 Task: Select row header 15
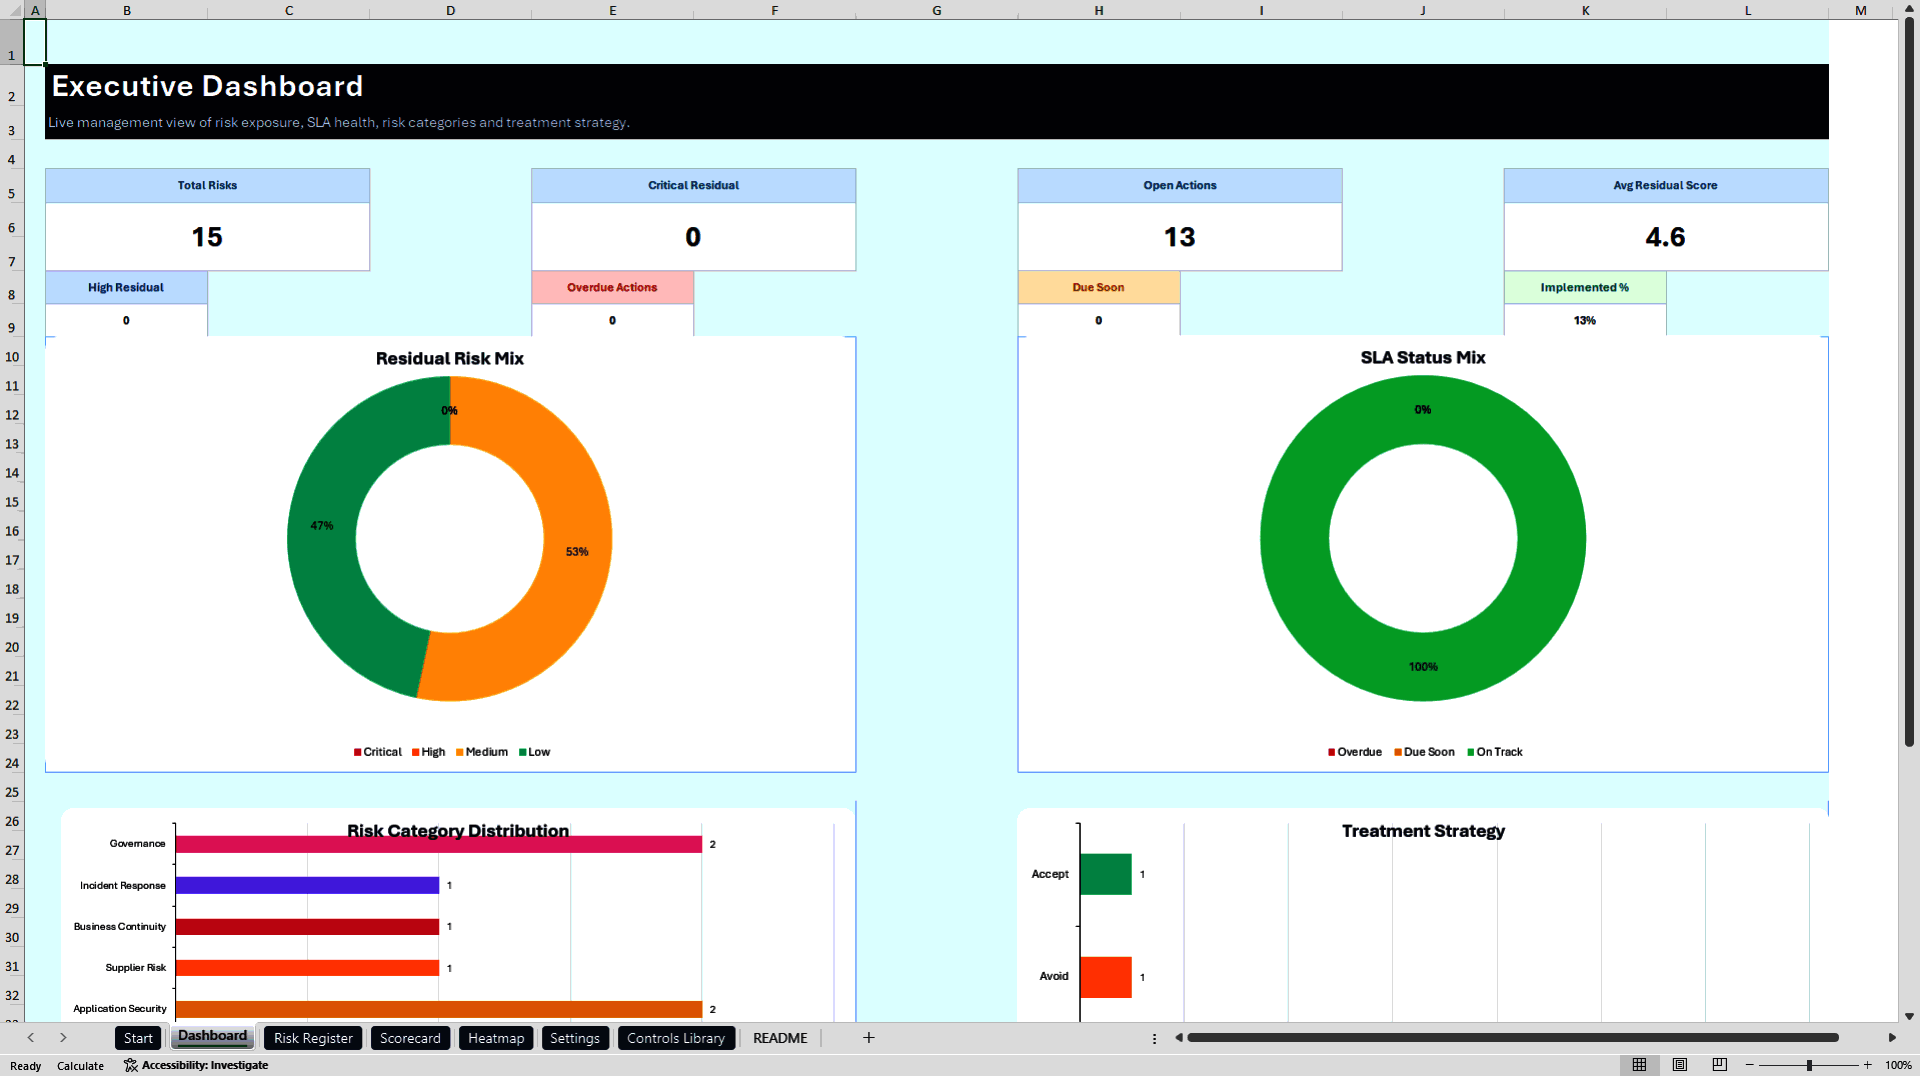tap(12, 502)
